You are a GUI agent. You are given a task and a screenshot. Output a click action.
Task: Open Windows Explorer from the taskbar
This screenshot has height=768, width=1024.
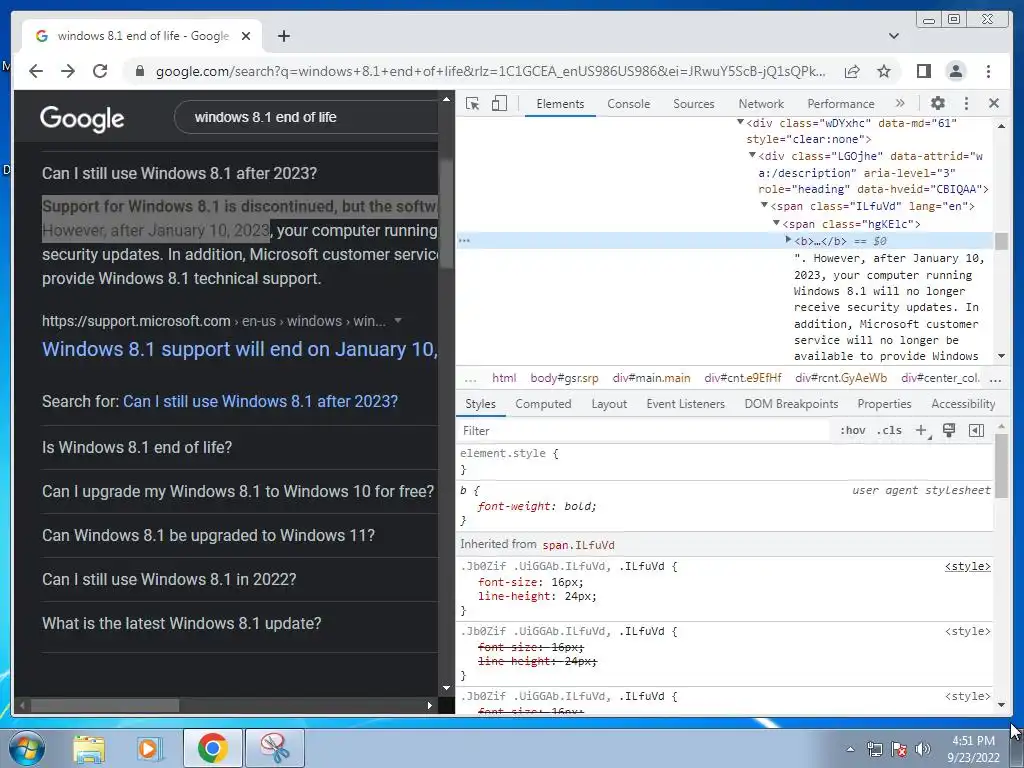tap(88, 748)
